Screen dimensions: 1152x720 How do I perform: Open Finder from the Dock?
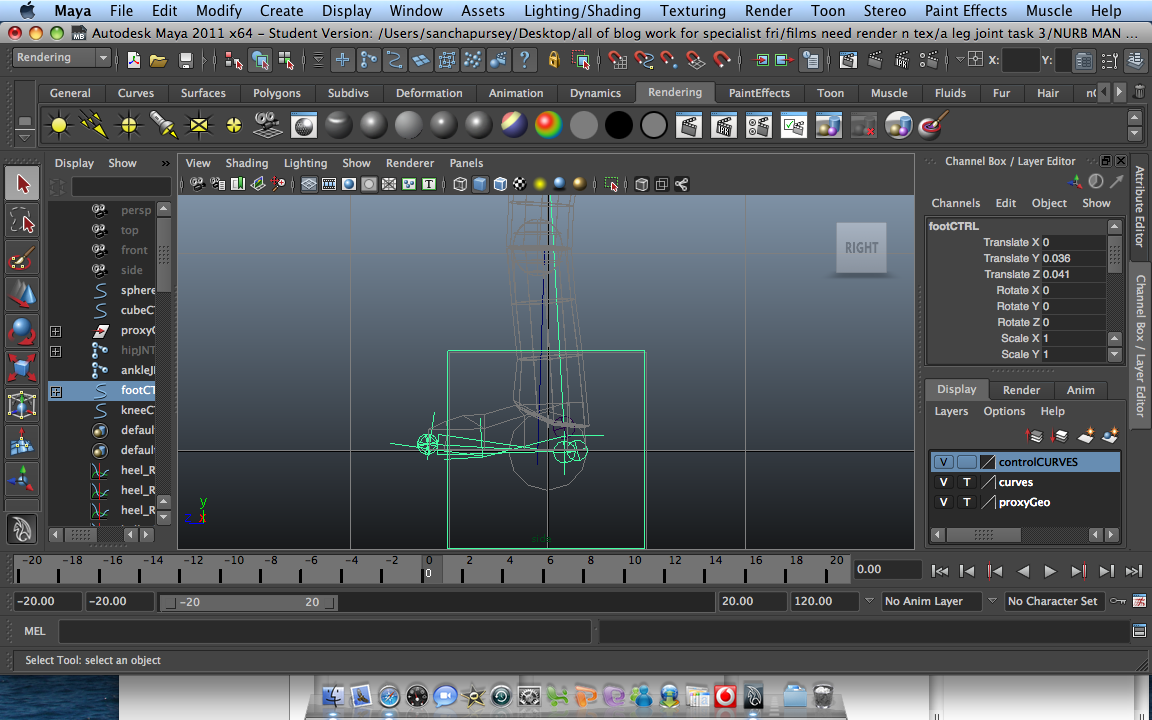point(334,696)
